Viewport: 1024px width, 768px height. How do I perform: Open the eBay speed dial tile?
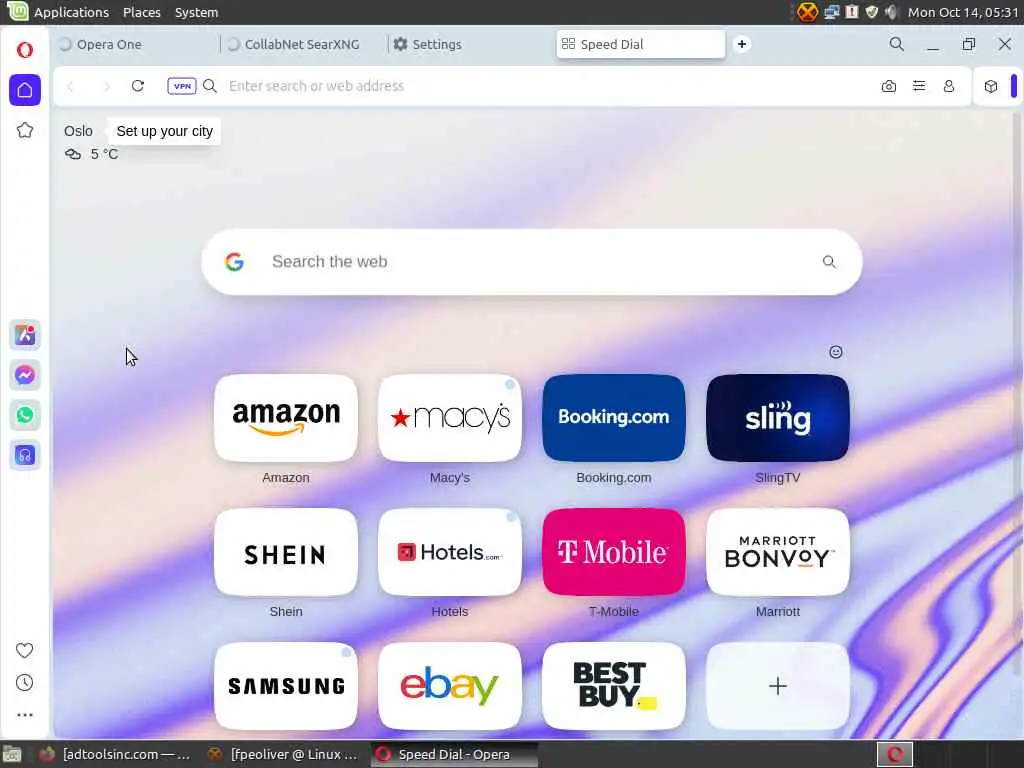tap(450, 686)
